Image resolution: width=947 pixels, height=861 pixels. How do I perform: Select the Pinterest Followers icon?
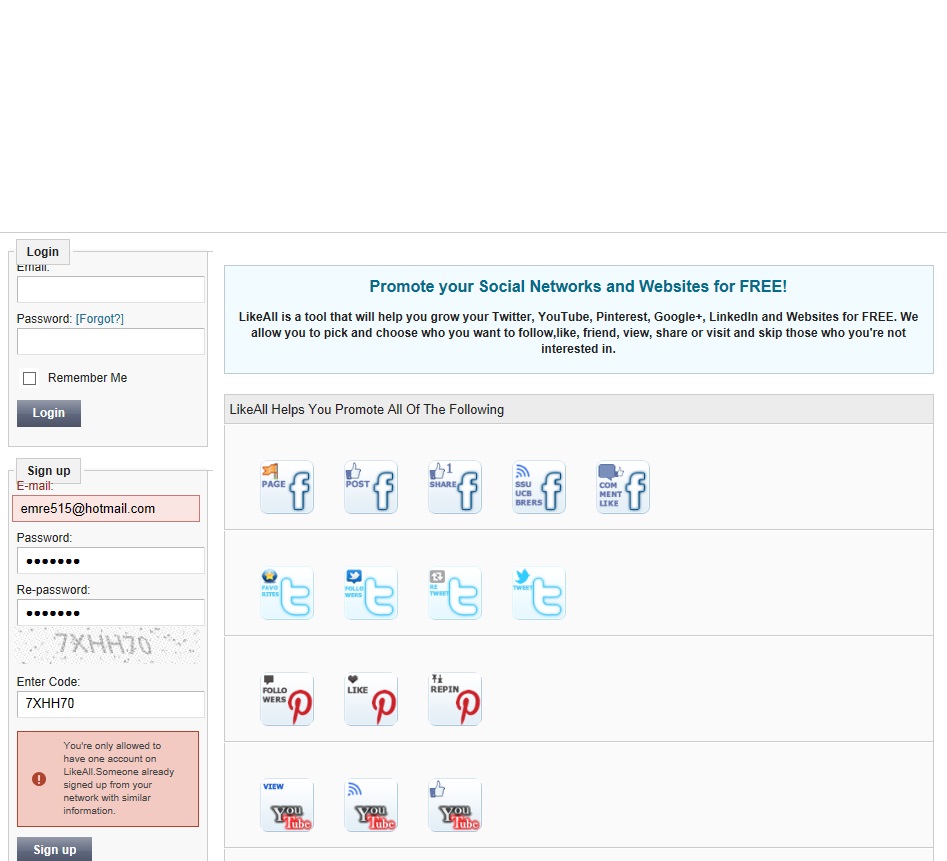(287, 699)
